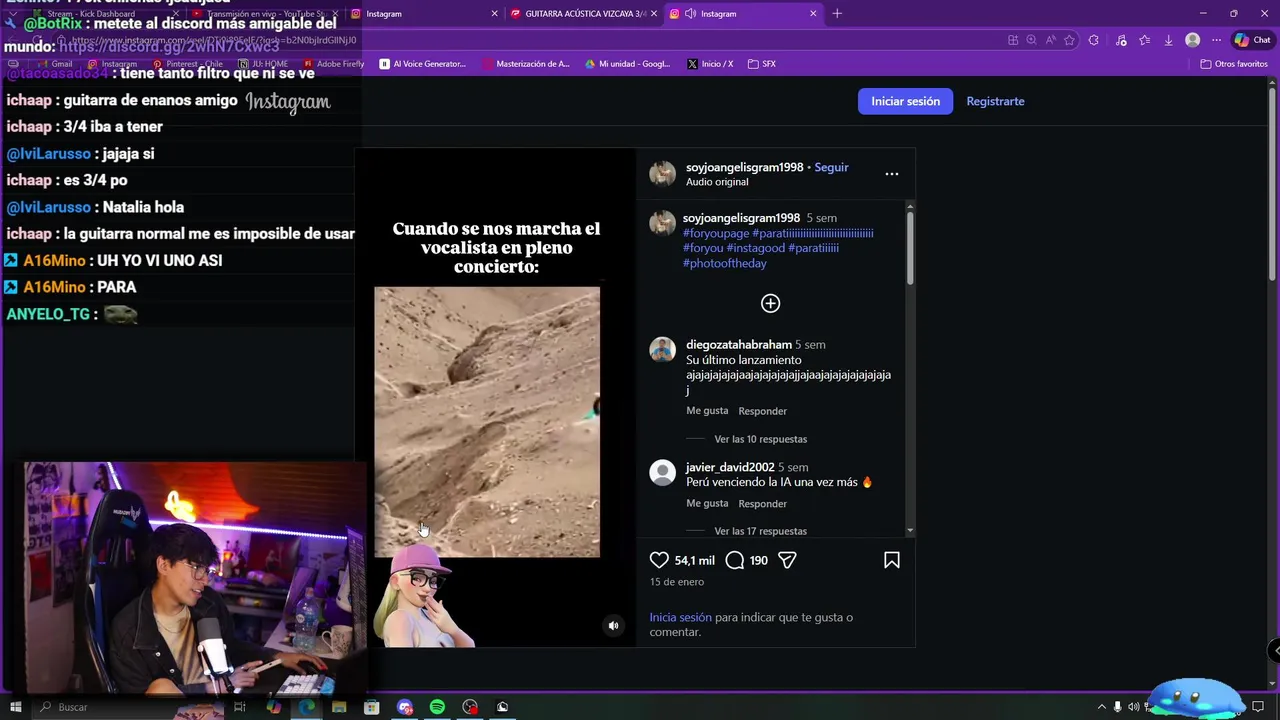The width and height of the screenshot is (1280, 720).
Task: Open the Masterización de A... bookmark
Action: pyautogui.click(x=525, y=64)
